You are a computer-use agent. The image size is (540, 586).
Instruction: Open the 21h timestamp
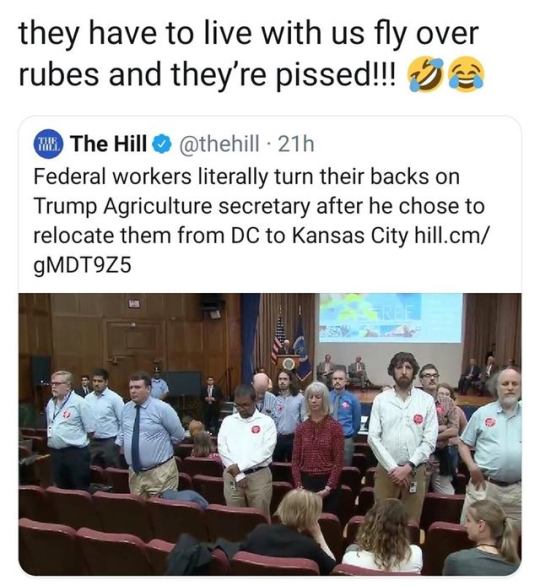296,144
